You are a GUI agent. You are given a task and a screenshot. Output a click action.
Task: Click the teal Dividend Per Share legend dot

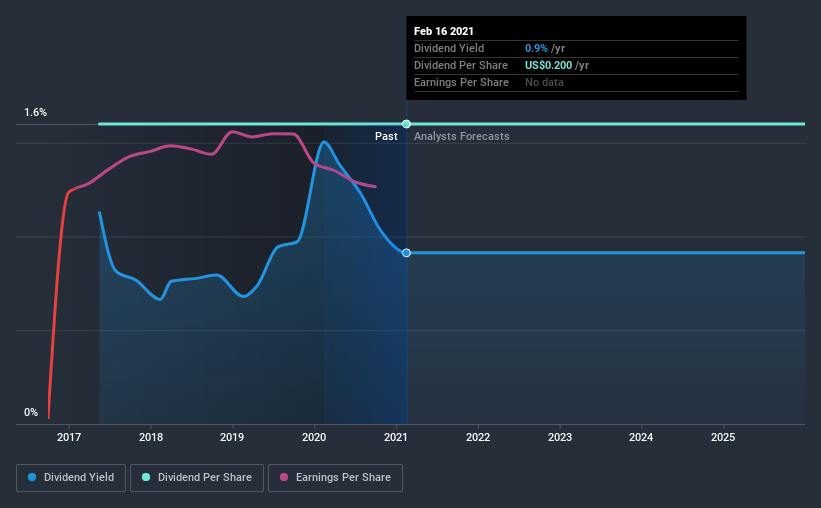click(x=146, y=477)
